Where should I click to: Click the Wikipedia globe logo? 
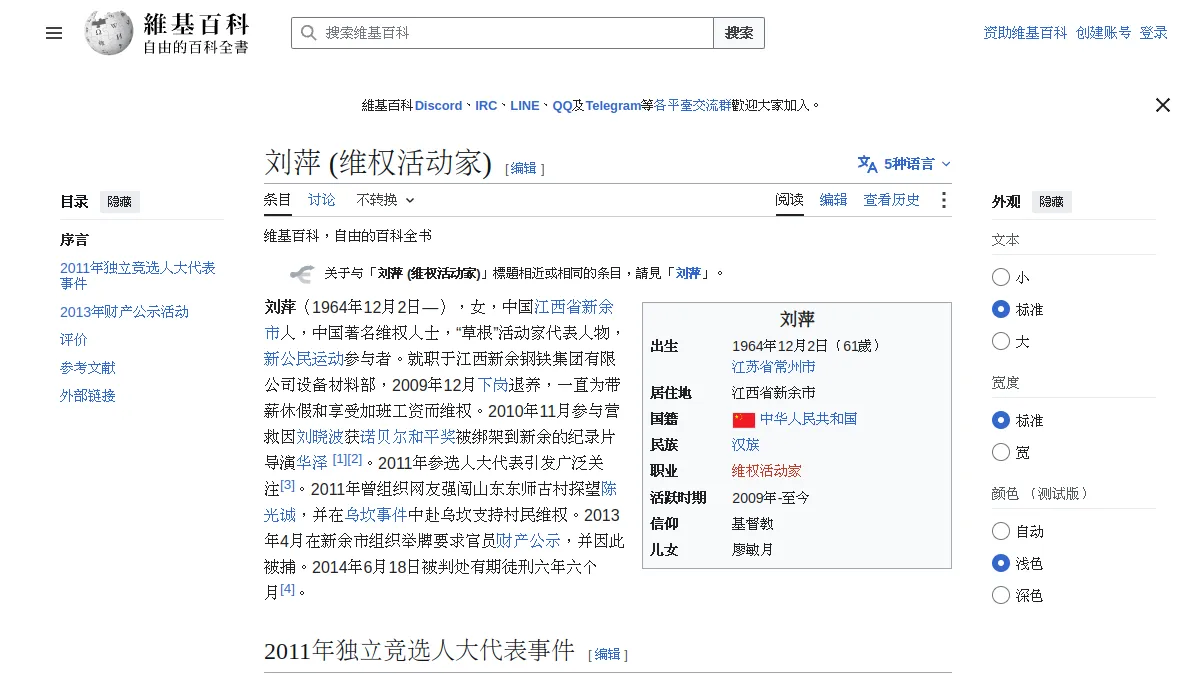tap(109, 33)
